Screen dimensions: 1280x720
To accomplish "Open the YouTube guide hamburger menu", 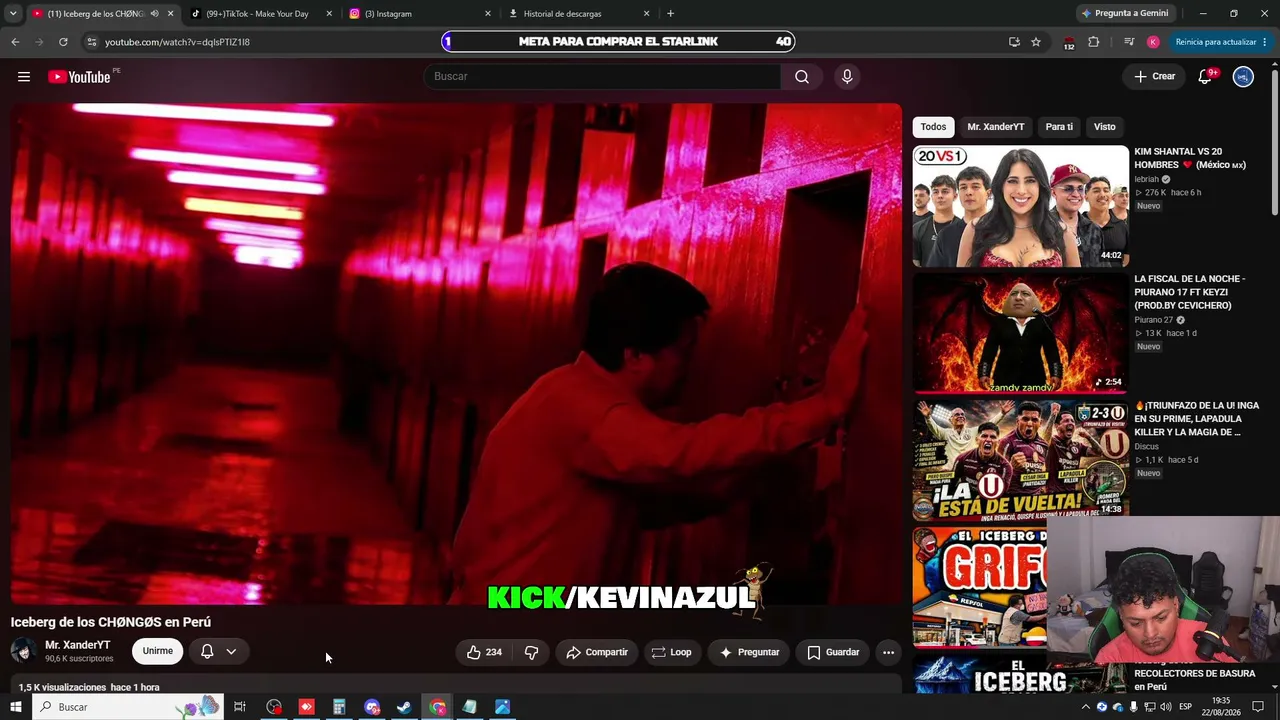I will coord(24,77).
